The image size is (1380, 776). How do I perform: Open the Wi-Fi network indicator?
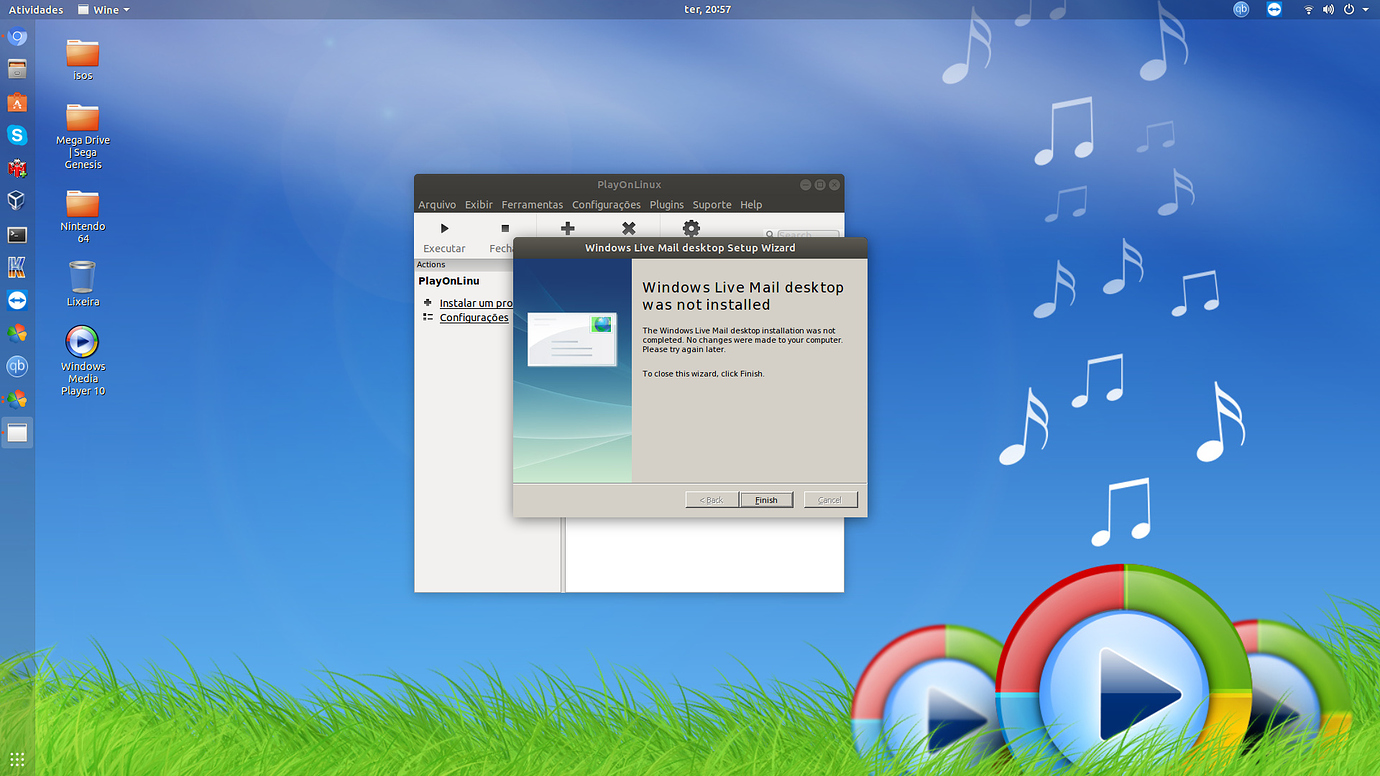pyautogui.click(x=1308, y=9)
